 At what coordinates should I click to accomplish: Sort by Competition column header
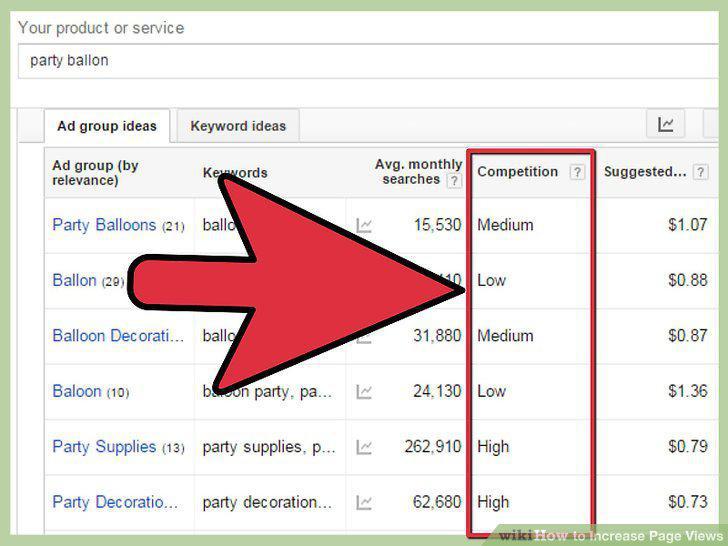pos(517,172)
